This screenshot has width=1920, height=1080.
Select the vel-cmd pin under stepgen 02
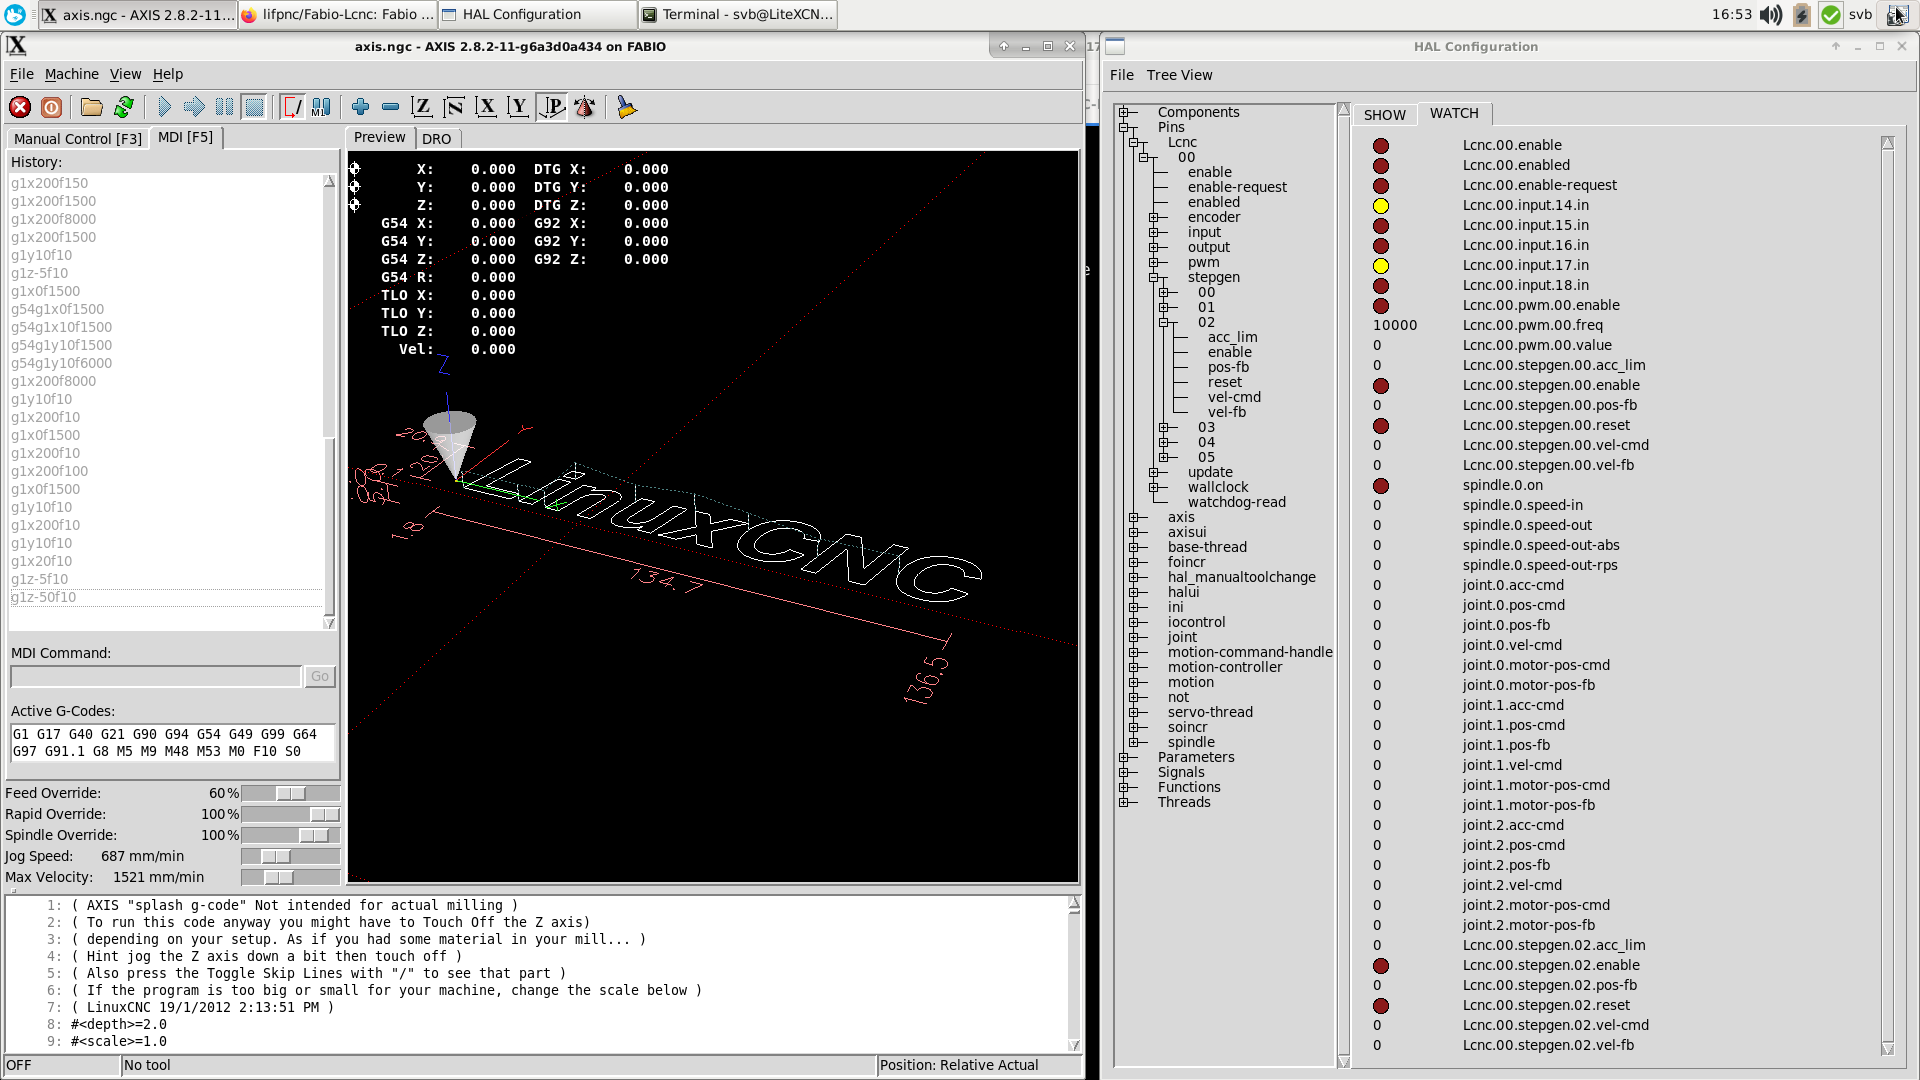click(x=1234, y=397)
